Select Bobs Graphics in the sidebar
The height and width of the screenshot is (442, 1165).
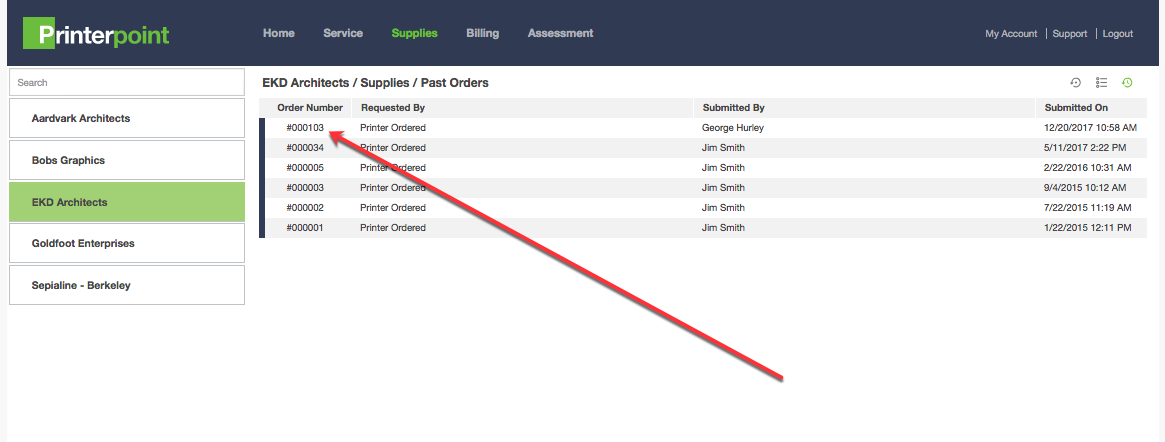click(126, 160)
